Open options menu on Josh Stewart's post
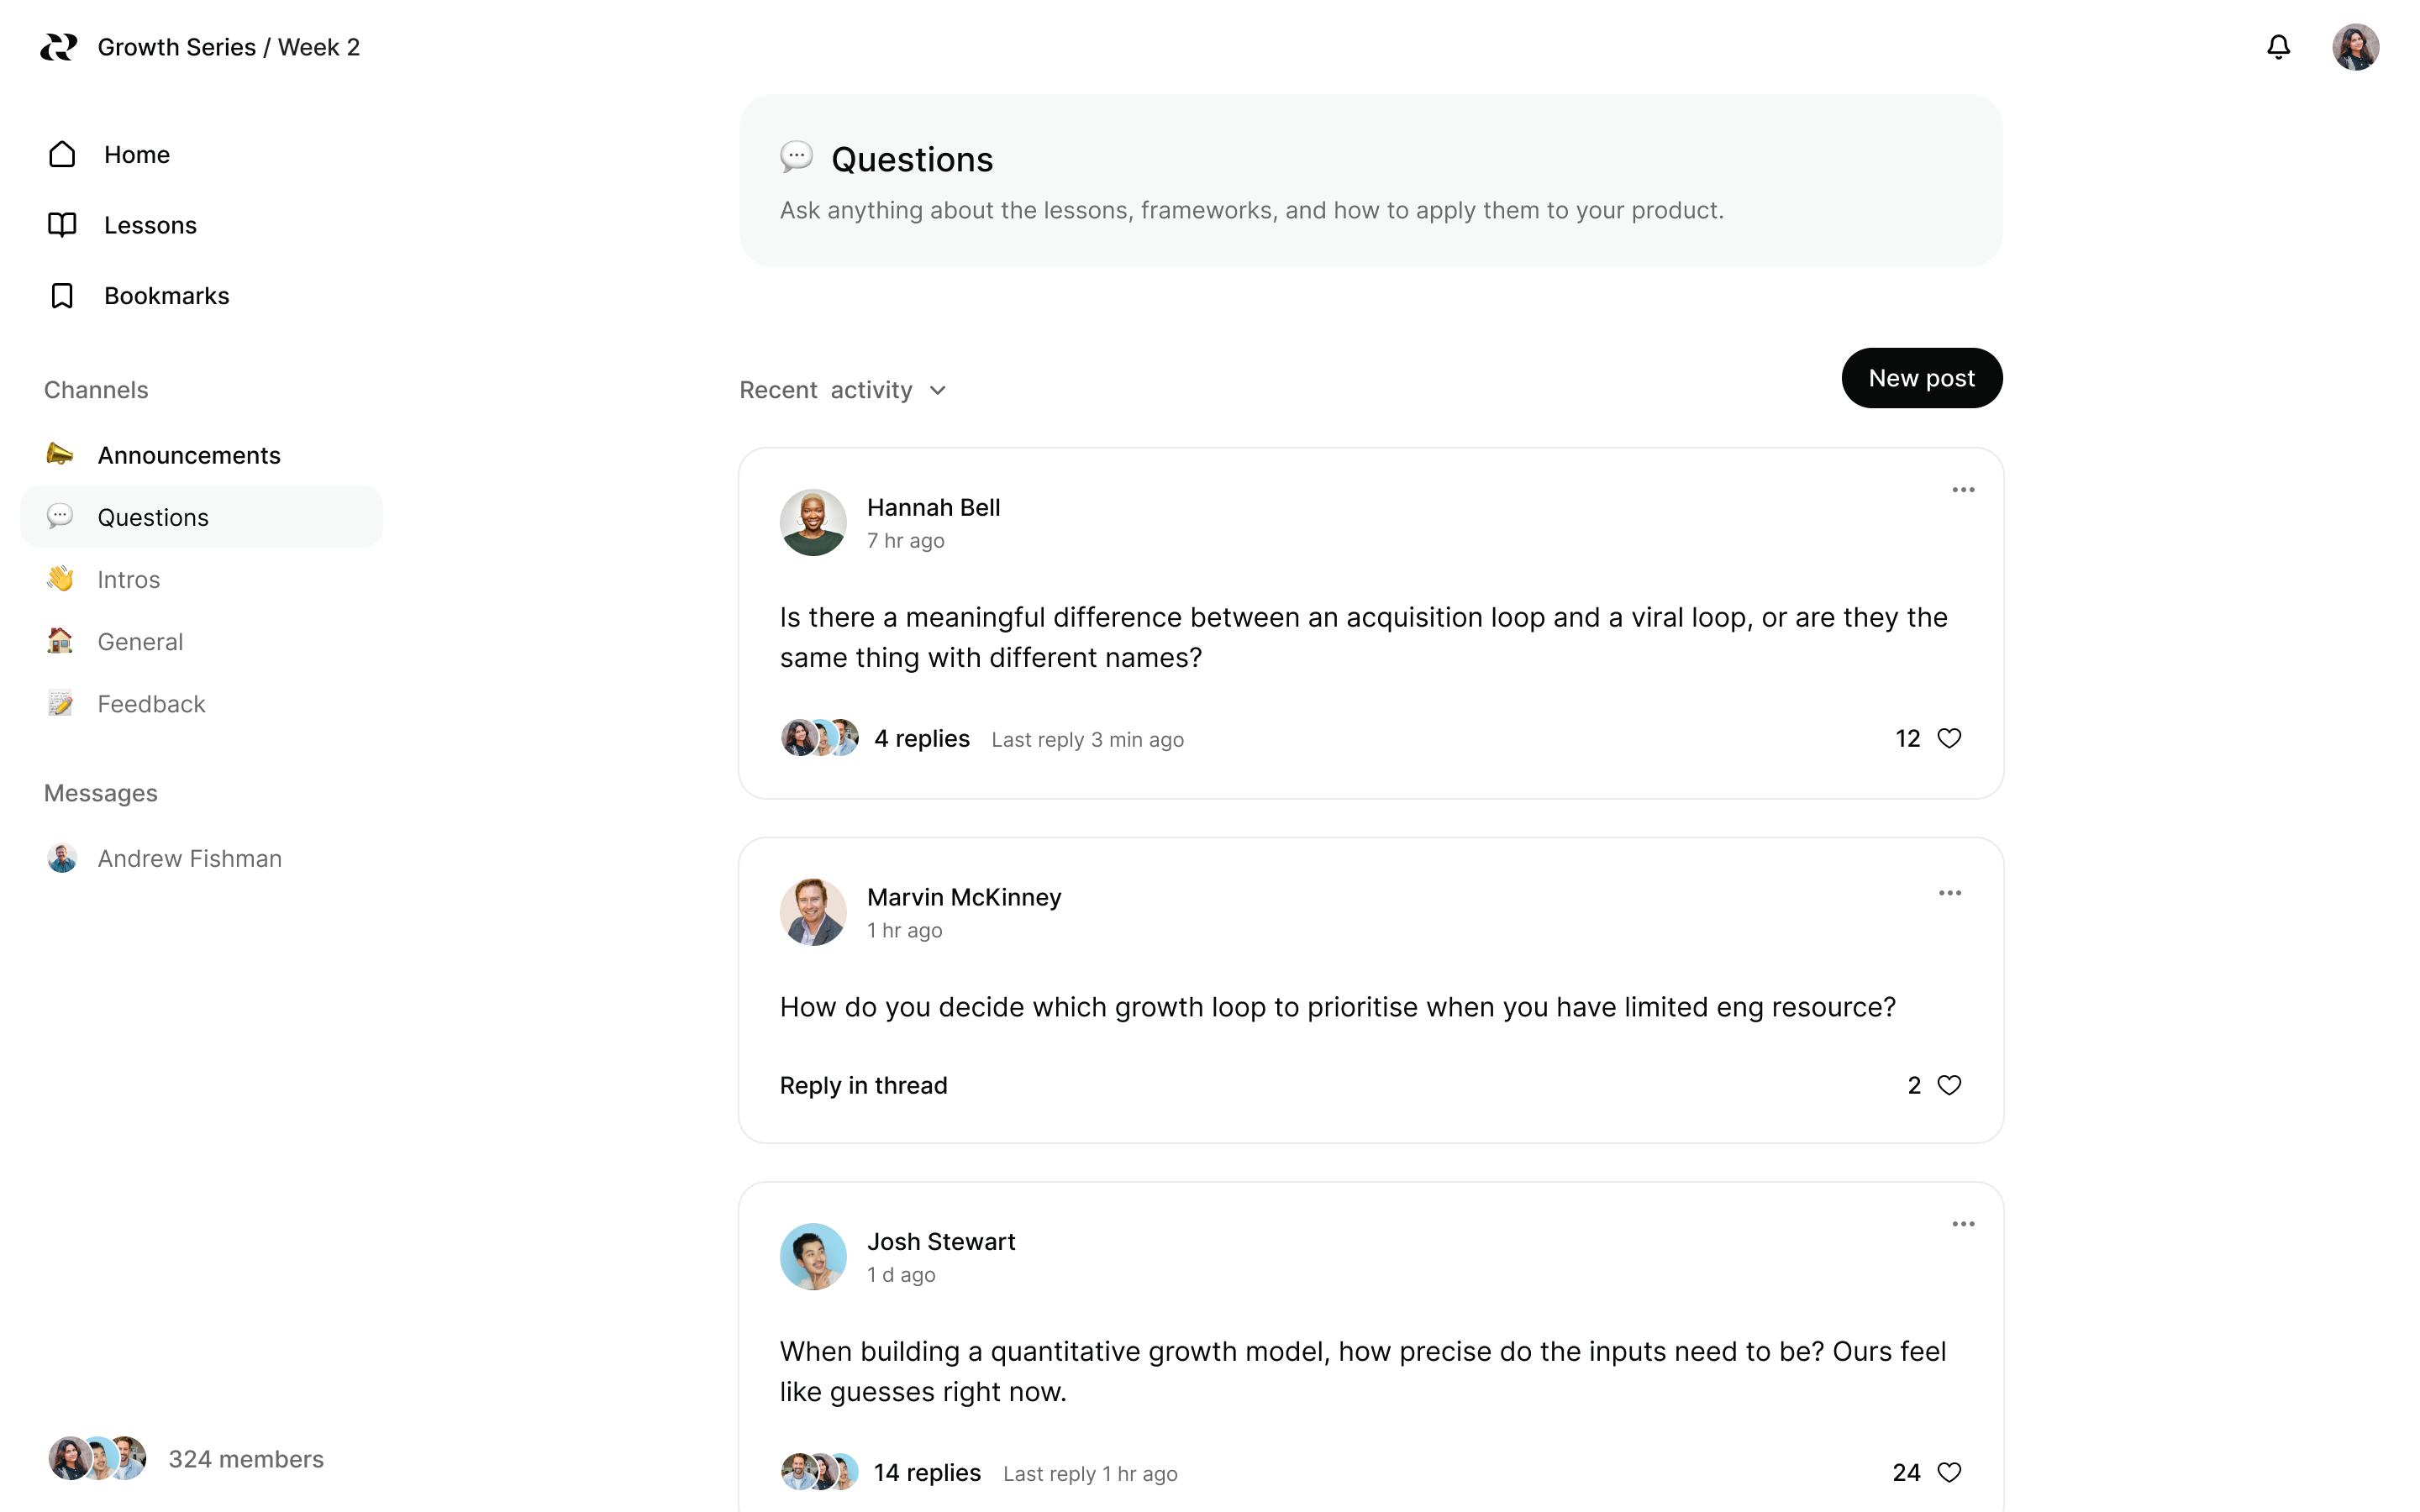 (1962, 1223)
